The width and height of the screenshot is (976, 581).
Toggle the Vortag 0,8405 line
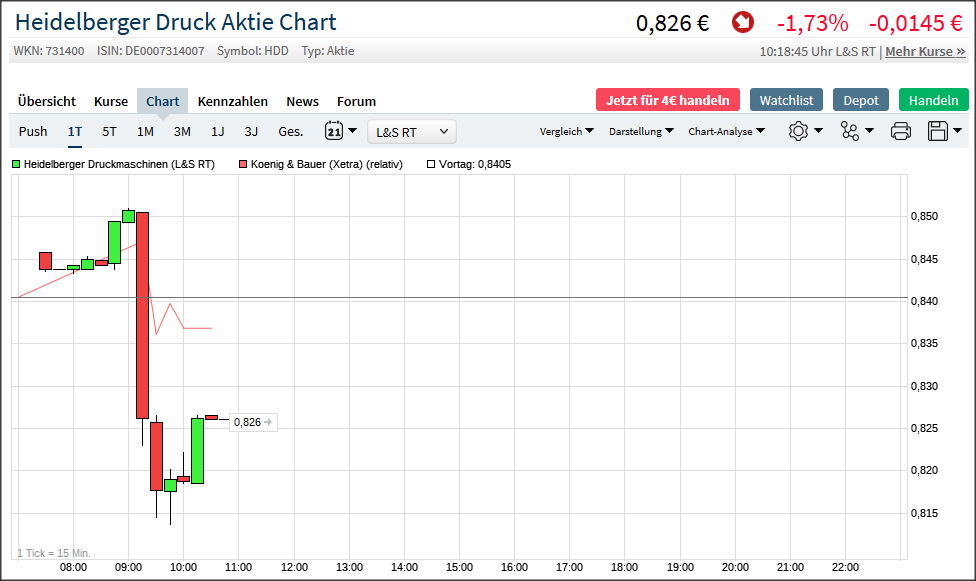469,164
